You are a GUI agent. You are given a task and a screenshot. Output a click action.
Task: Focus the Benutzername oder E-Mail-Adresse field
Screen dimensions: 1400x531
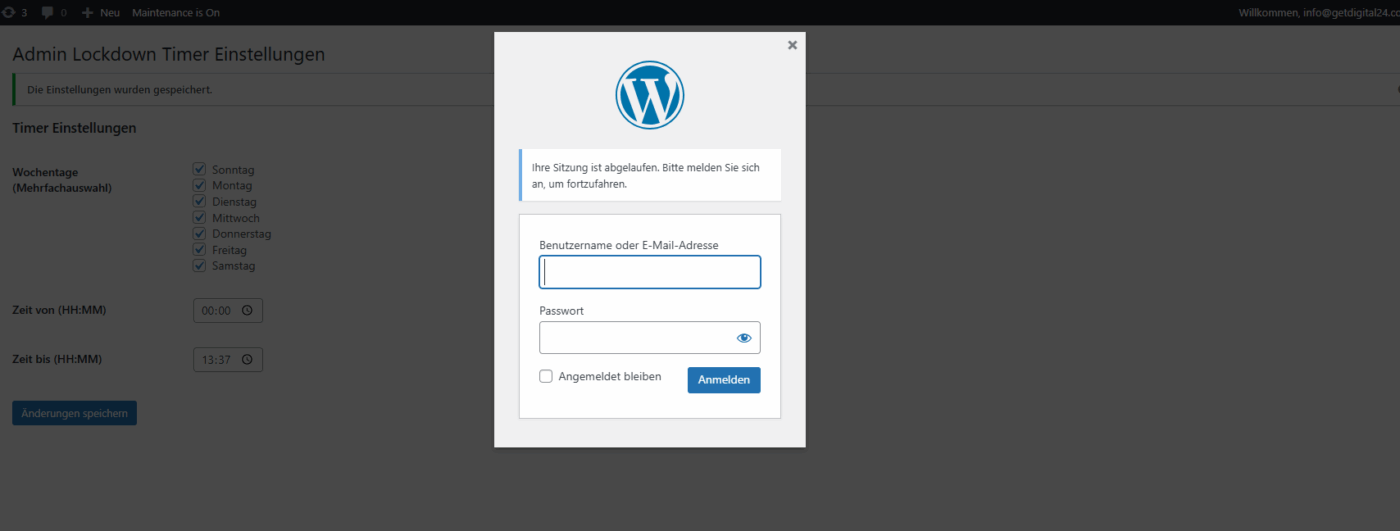coord(650,272)
